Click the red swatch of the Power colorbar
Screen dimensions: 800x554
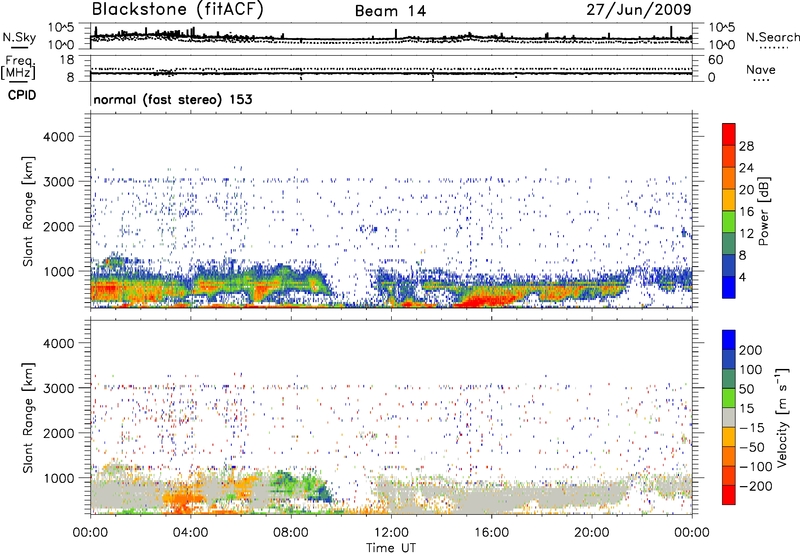pos(729,134)
